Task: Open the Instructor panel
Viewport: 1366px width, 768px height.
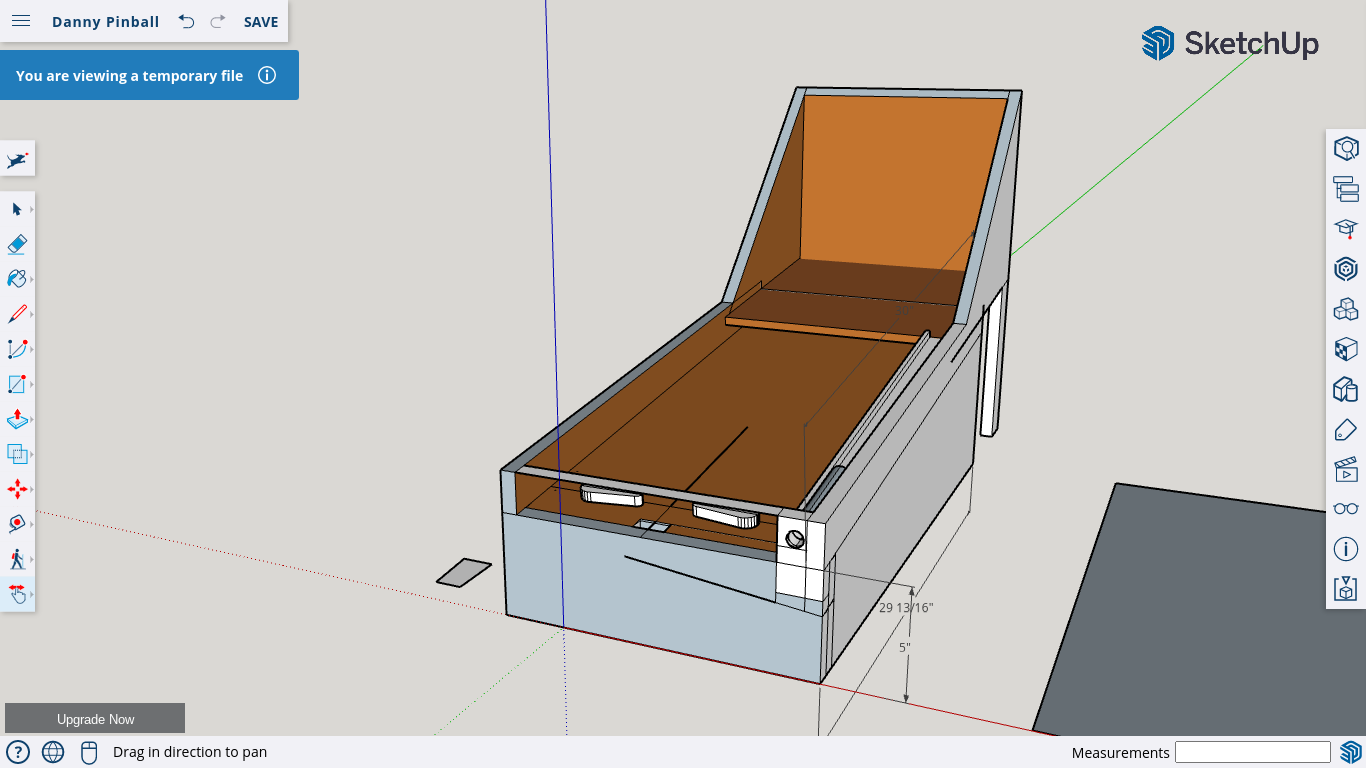Action: click(1345, 548)
